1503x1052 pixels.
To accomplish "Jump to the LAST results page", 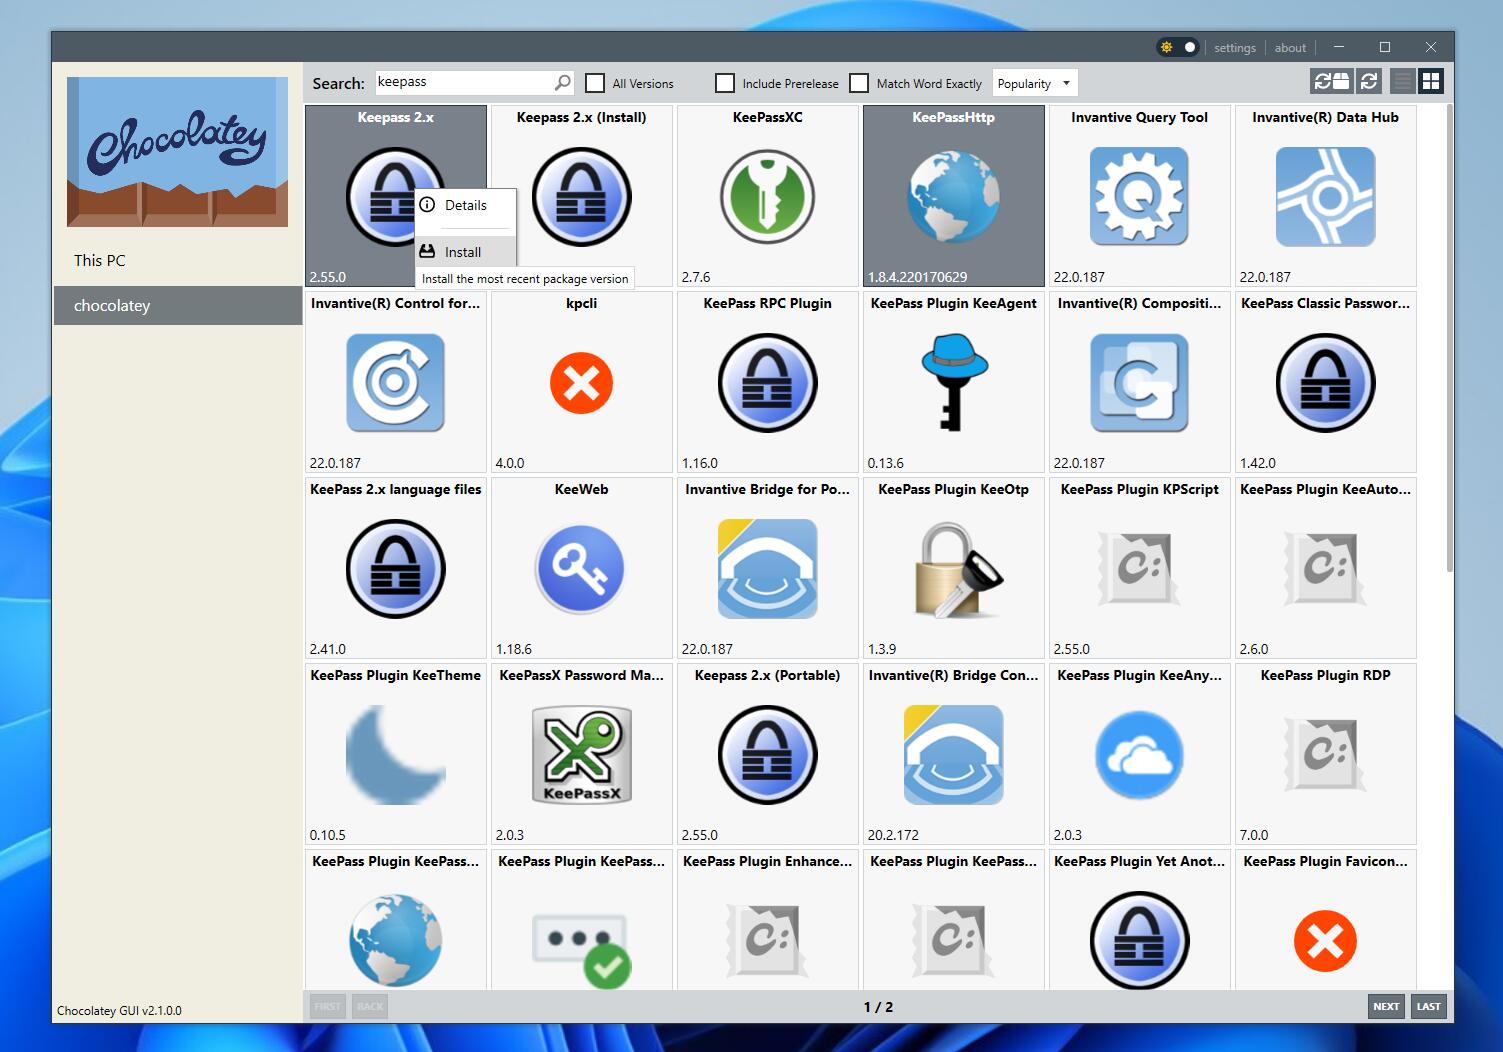I will click(1429, 1006).
